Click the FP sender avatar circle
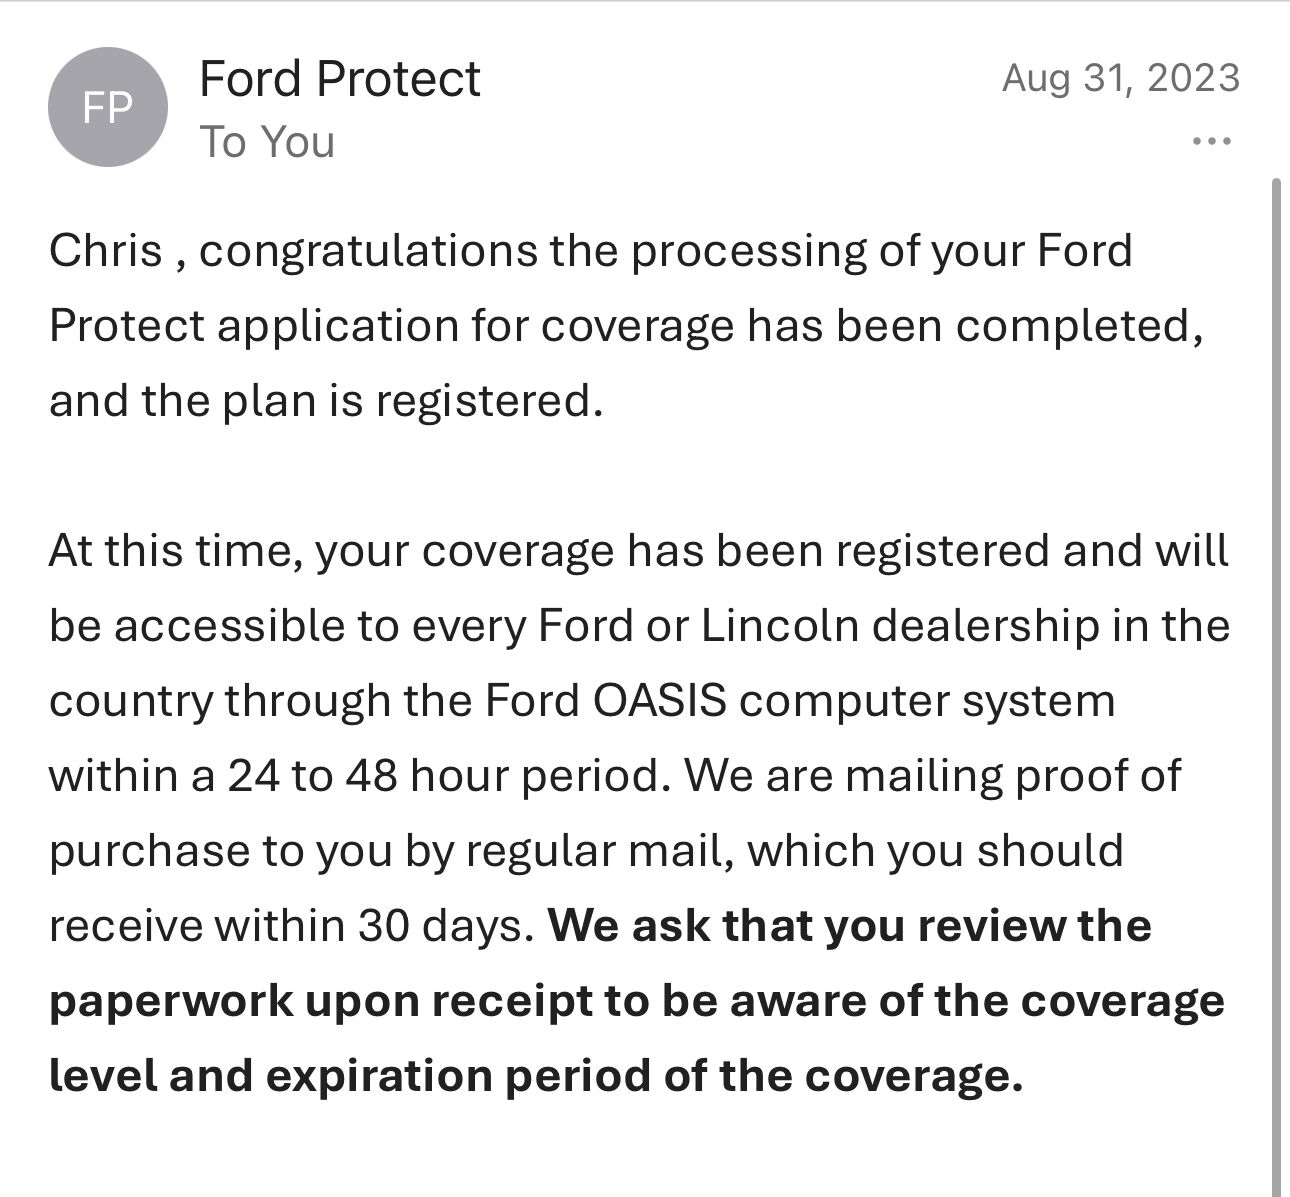Screen dimensions: 1290x1197 (107, 107)
